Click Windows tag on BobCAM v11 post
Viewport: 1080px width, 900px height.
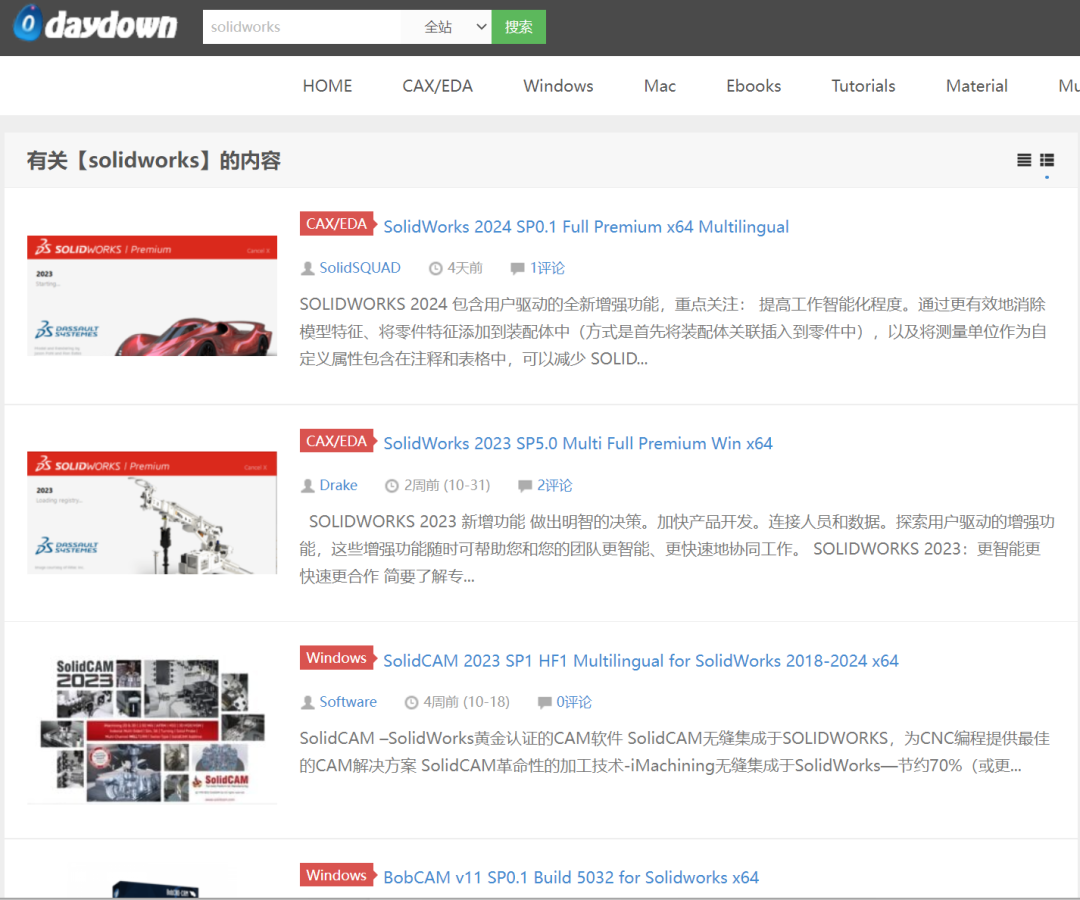pyautogui.click(x=338, y=875)
